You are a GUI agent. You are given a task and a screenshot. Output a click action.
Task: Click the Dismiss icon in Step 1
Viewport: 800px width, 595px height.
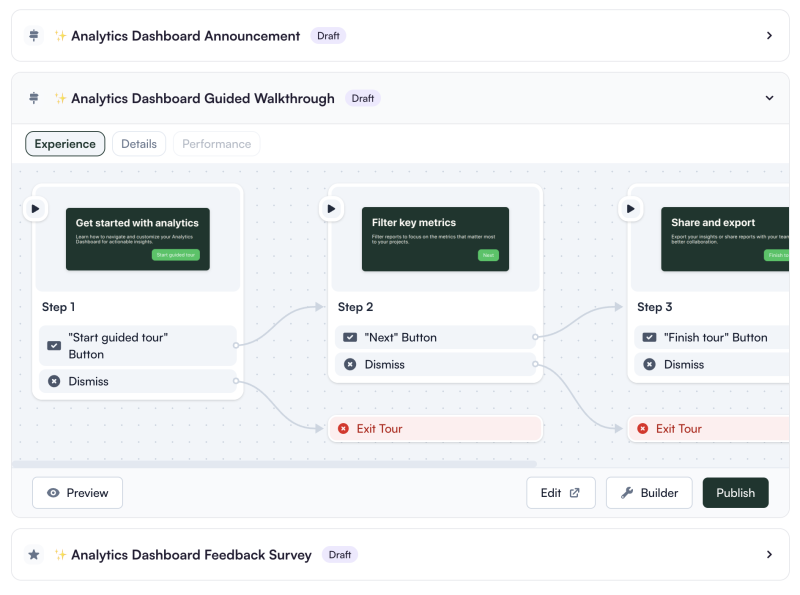[54, 381]
